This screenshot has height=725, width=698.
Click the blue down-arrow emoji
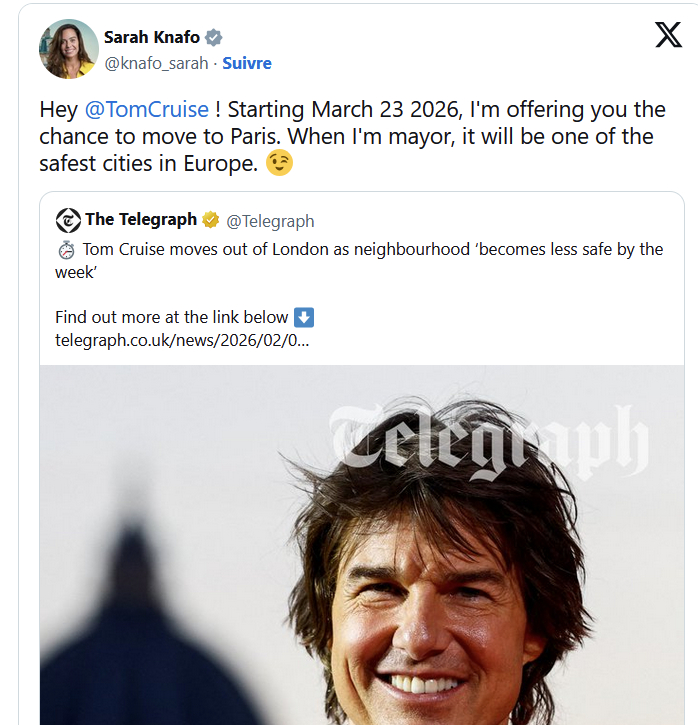tap(304, 317)
